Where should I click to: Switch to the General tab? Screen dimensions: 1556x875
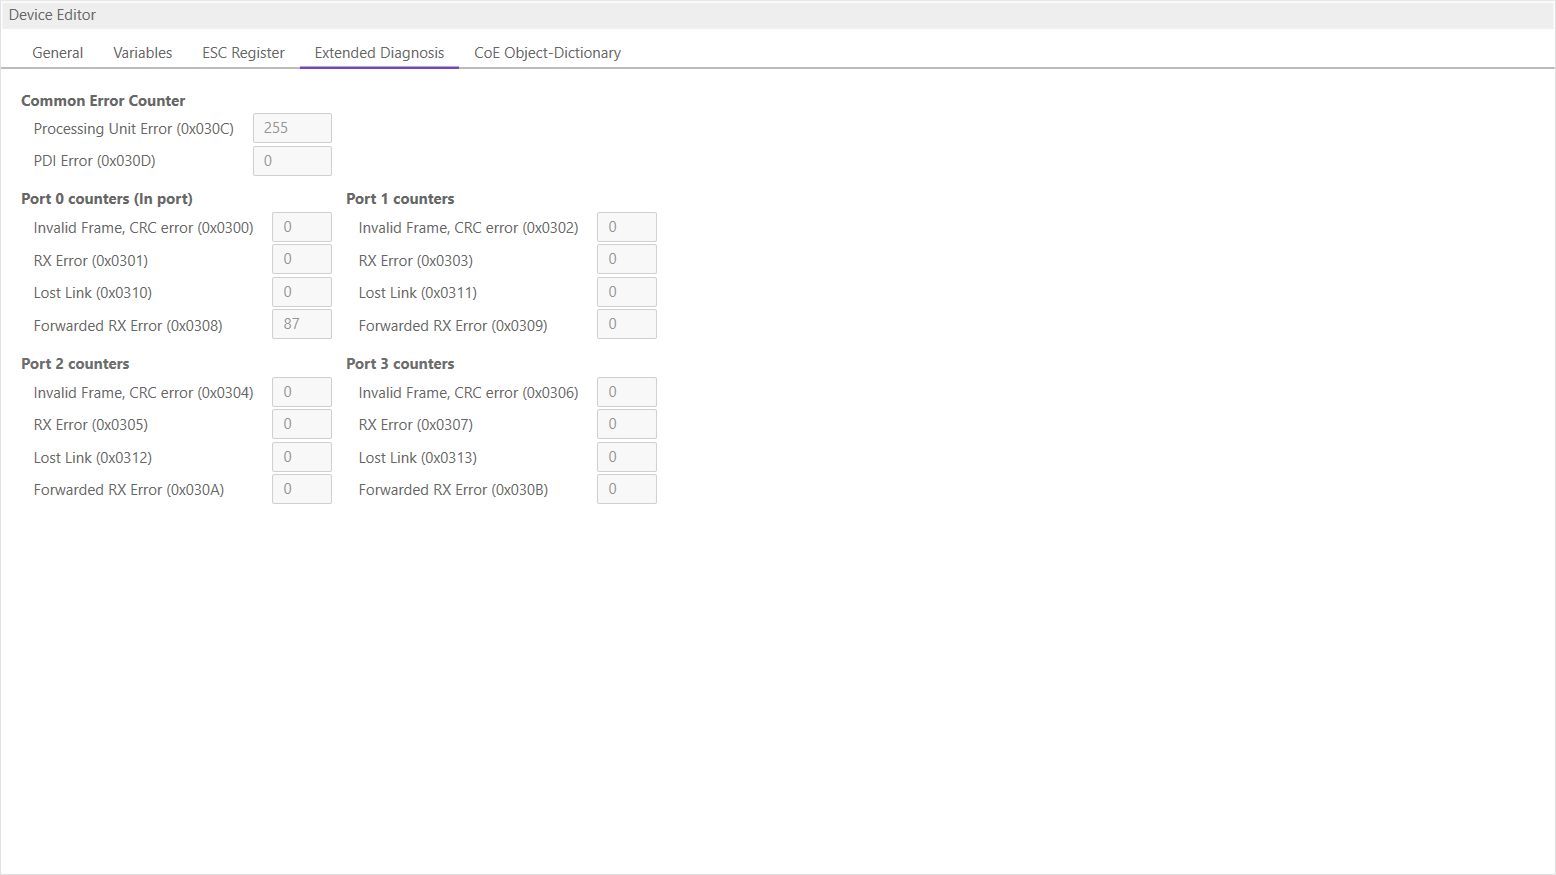coord(58,53)
